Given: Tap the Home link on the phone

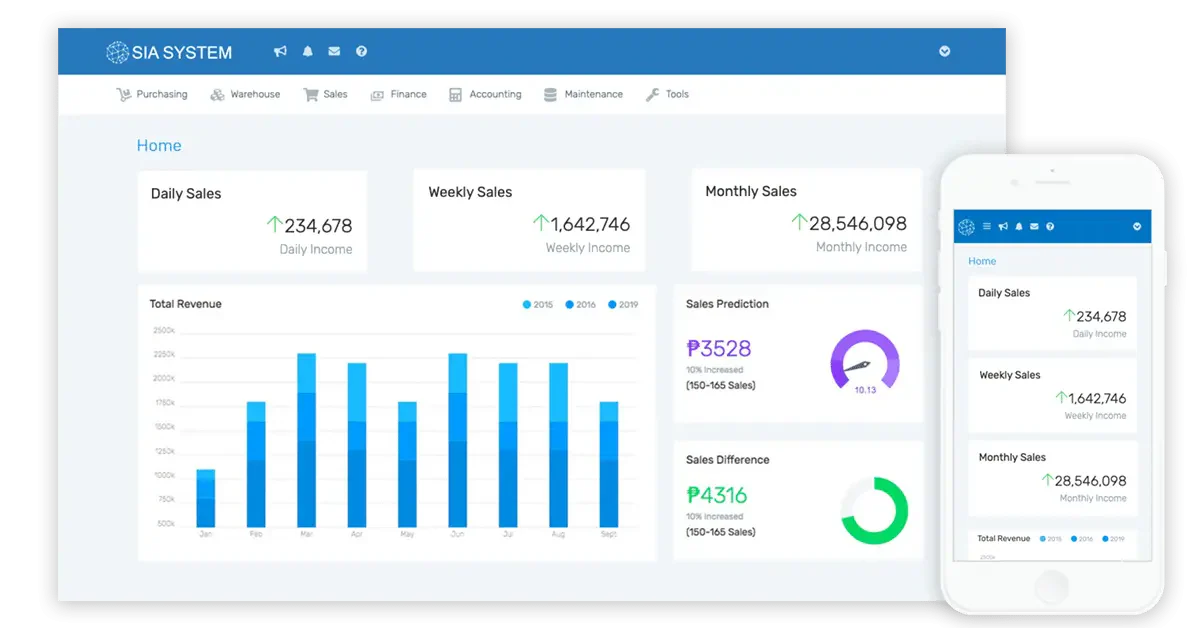Looking at the screenshot, I should click(982, 261).
